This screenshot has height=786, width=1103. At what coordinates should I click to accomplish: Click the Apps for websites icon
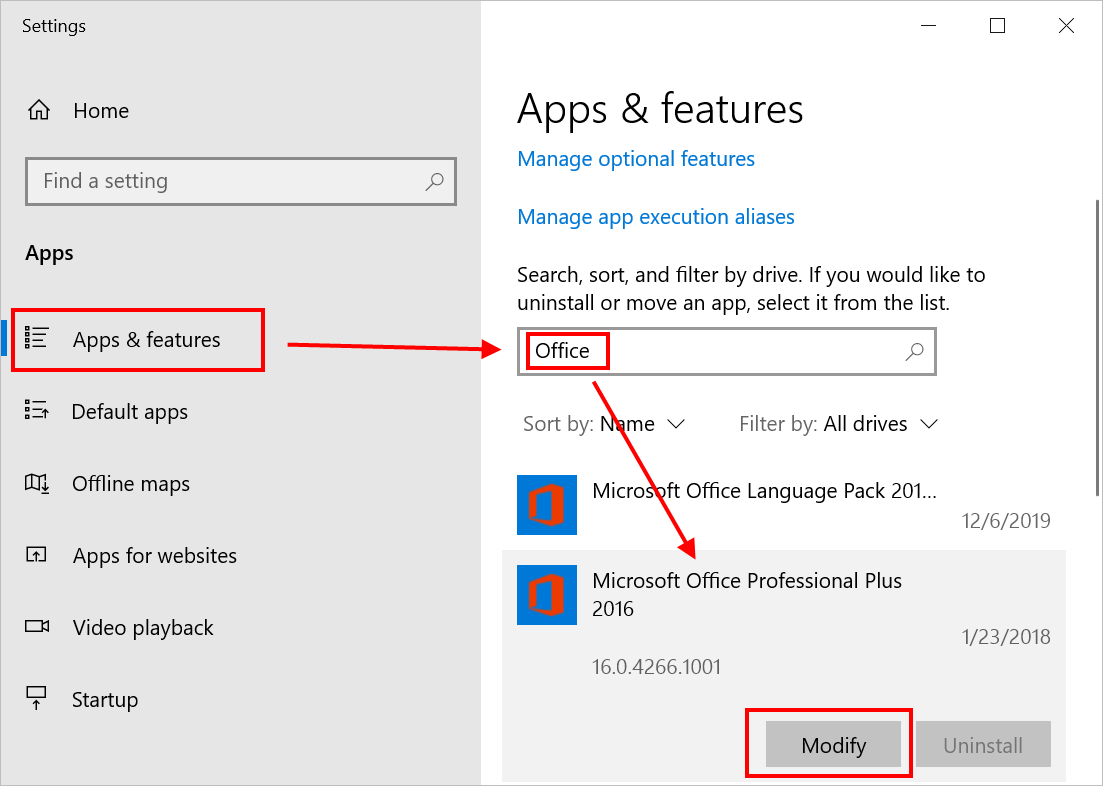tap(37, 556)
